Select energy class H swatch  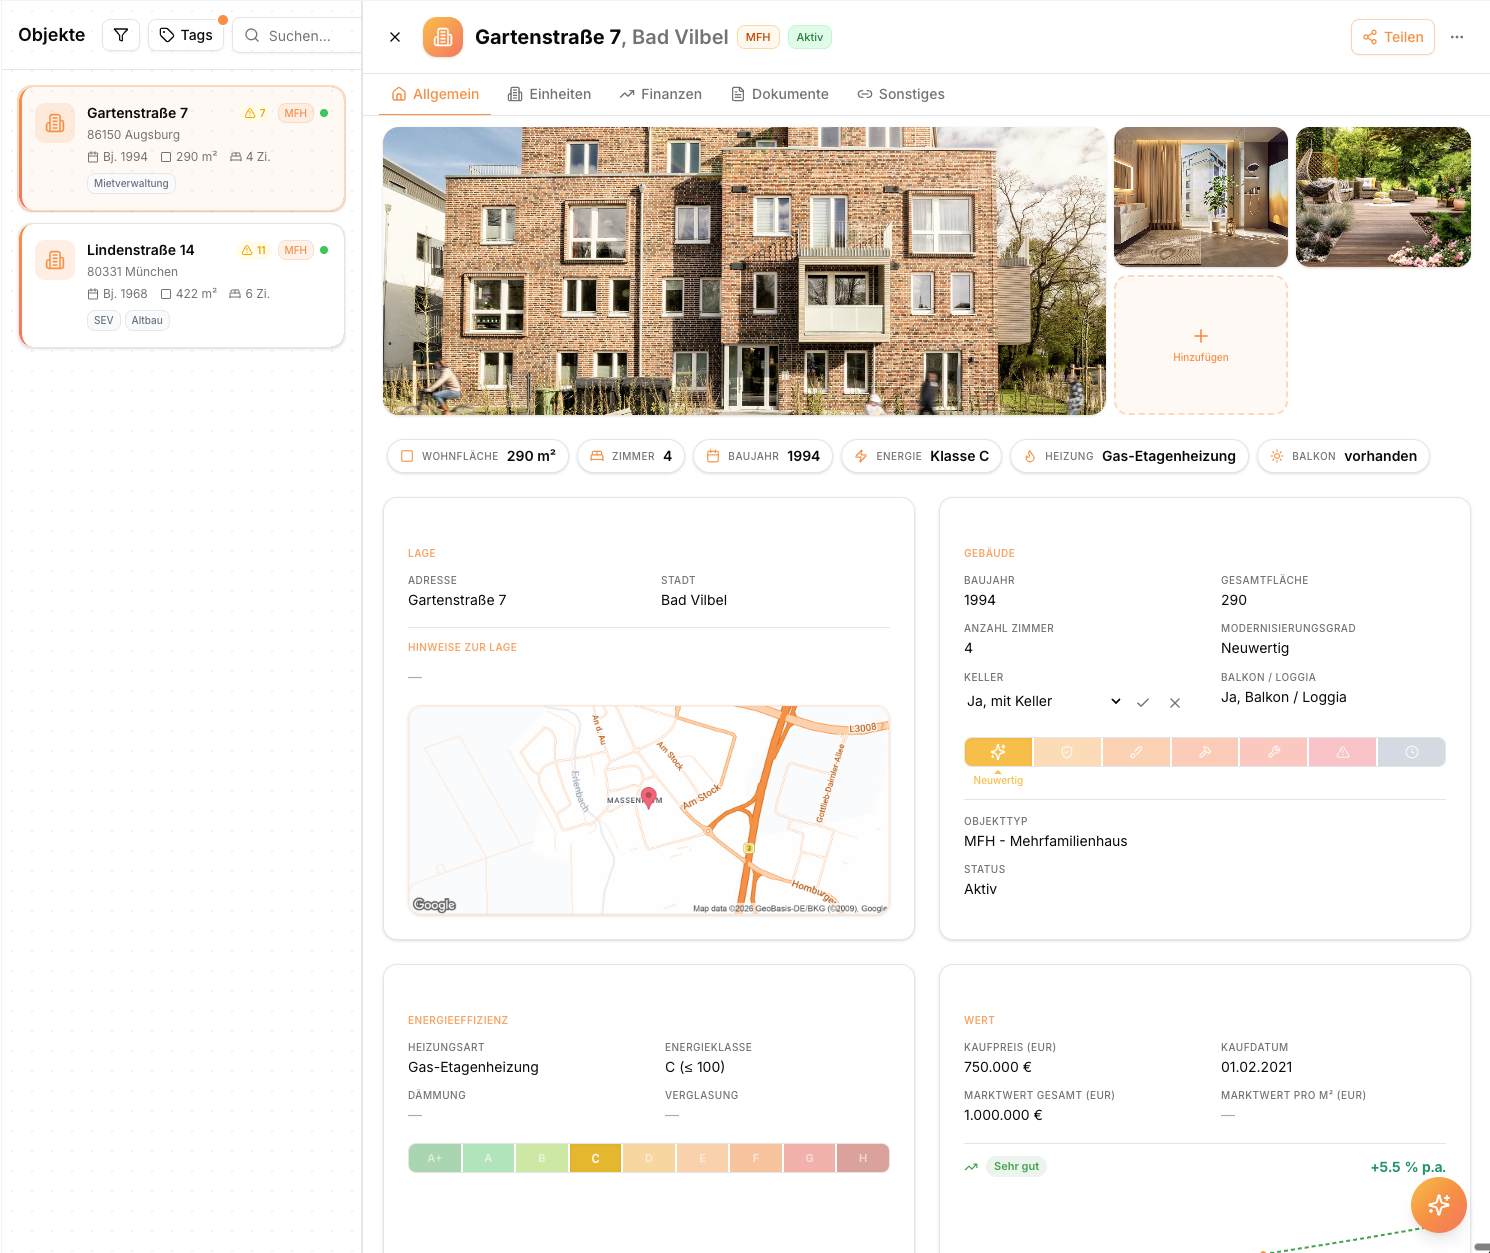point(863,1158)
